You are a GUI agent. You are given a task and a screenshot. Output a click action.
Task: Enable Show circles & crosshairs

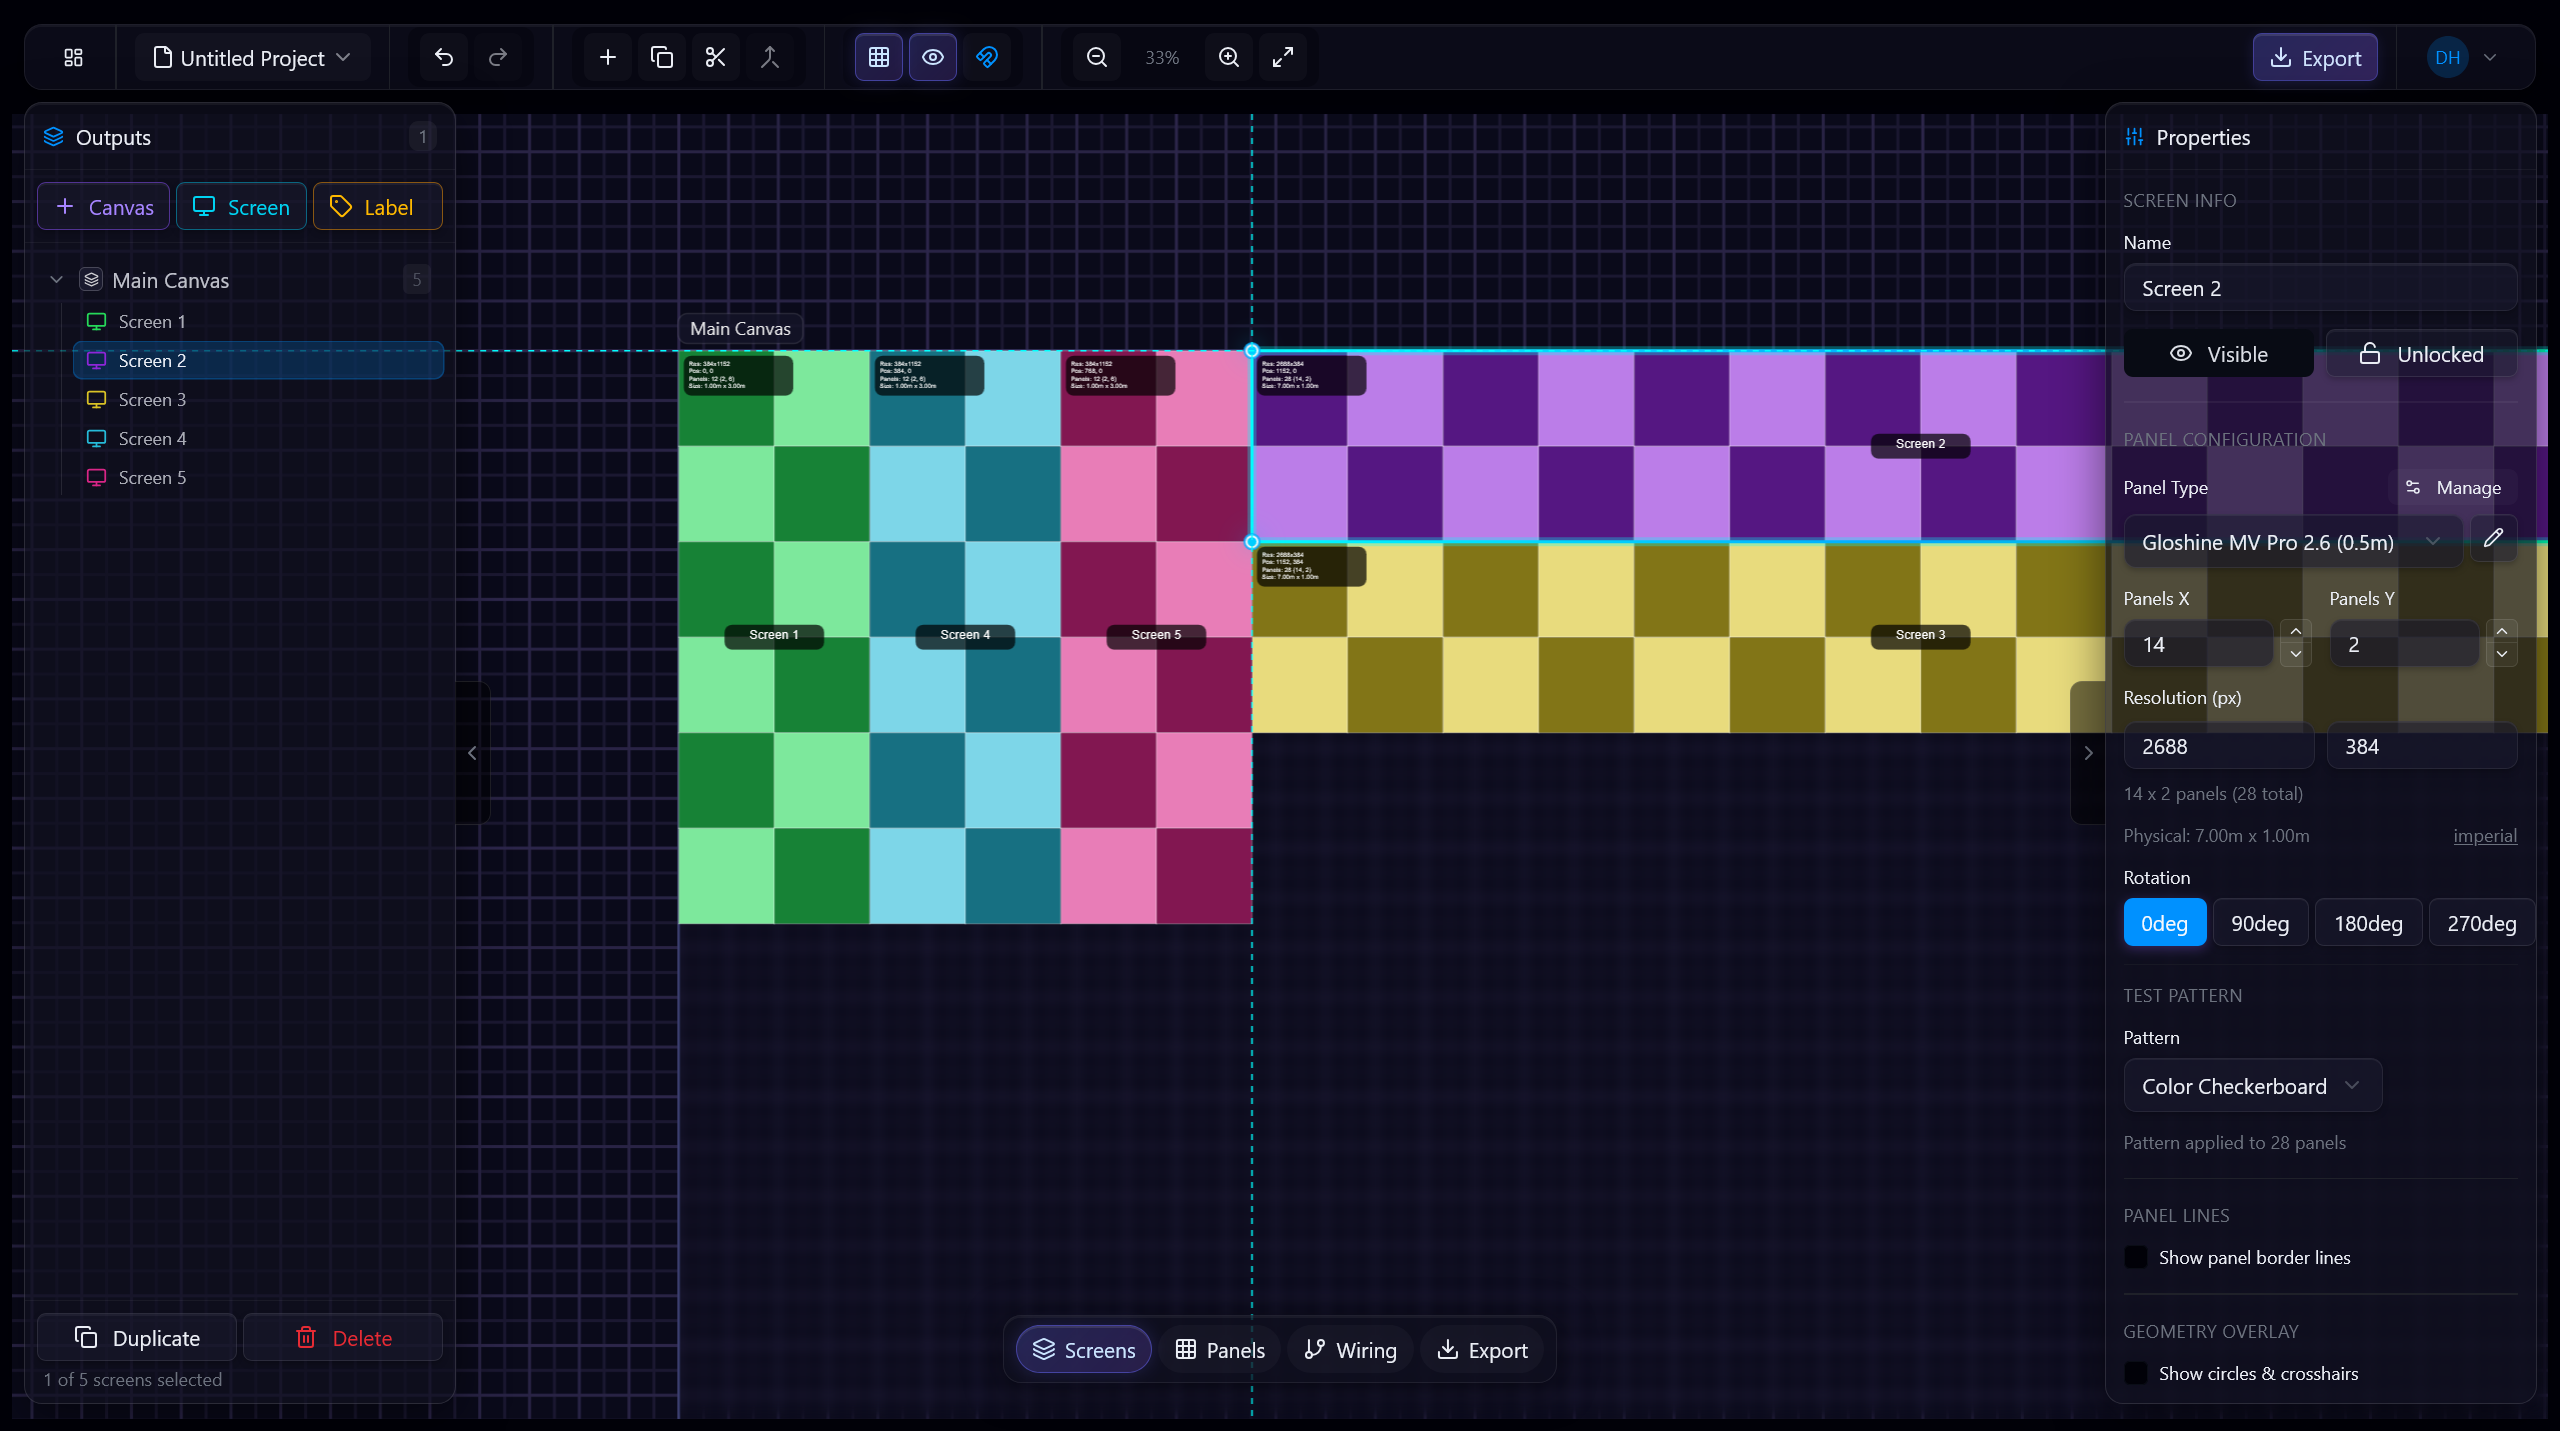(x=2135, y=1373)
